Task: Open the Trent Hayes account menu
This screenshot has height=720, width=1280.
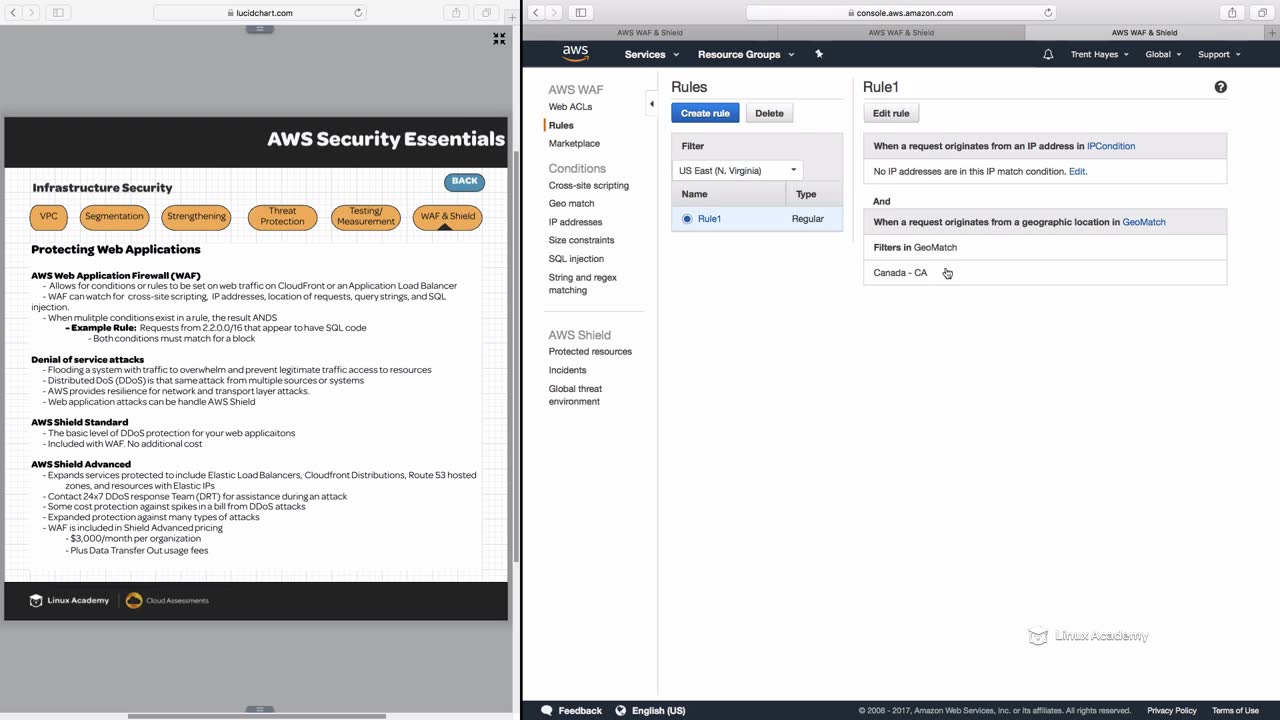Action: (1100, 54)
